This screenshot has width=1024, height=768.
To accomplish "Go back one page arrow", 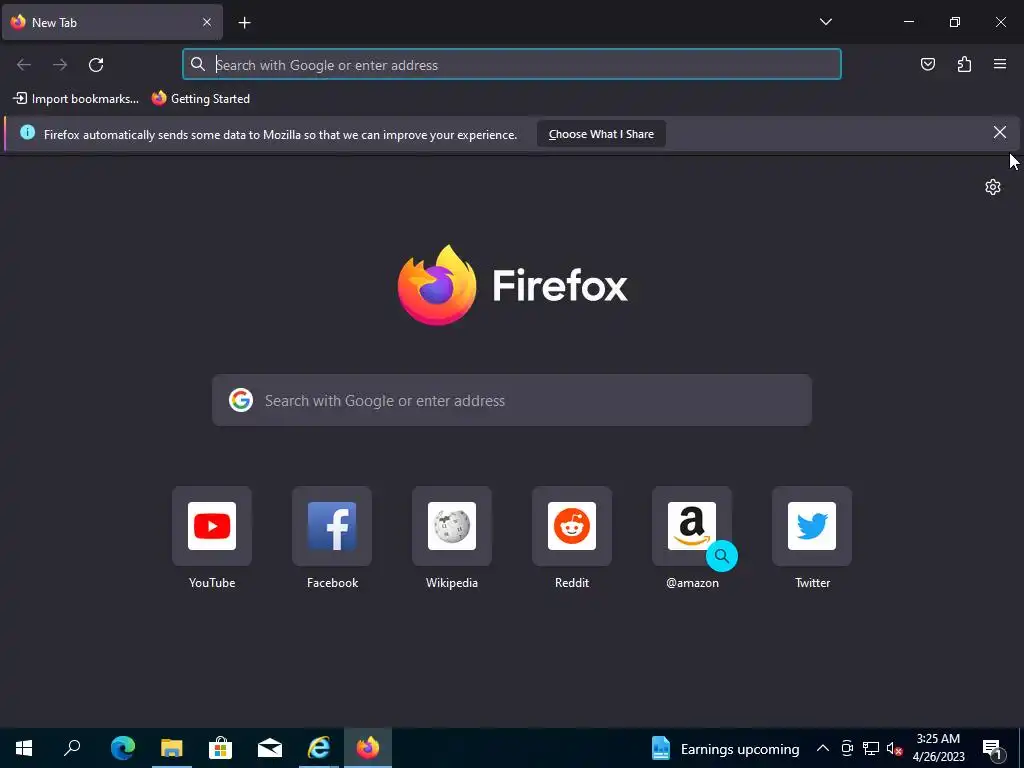I will tap(24, 65).
